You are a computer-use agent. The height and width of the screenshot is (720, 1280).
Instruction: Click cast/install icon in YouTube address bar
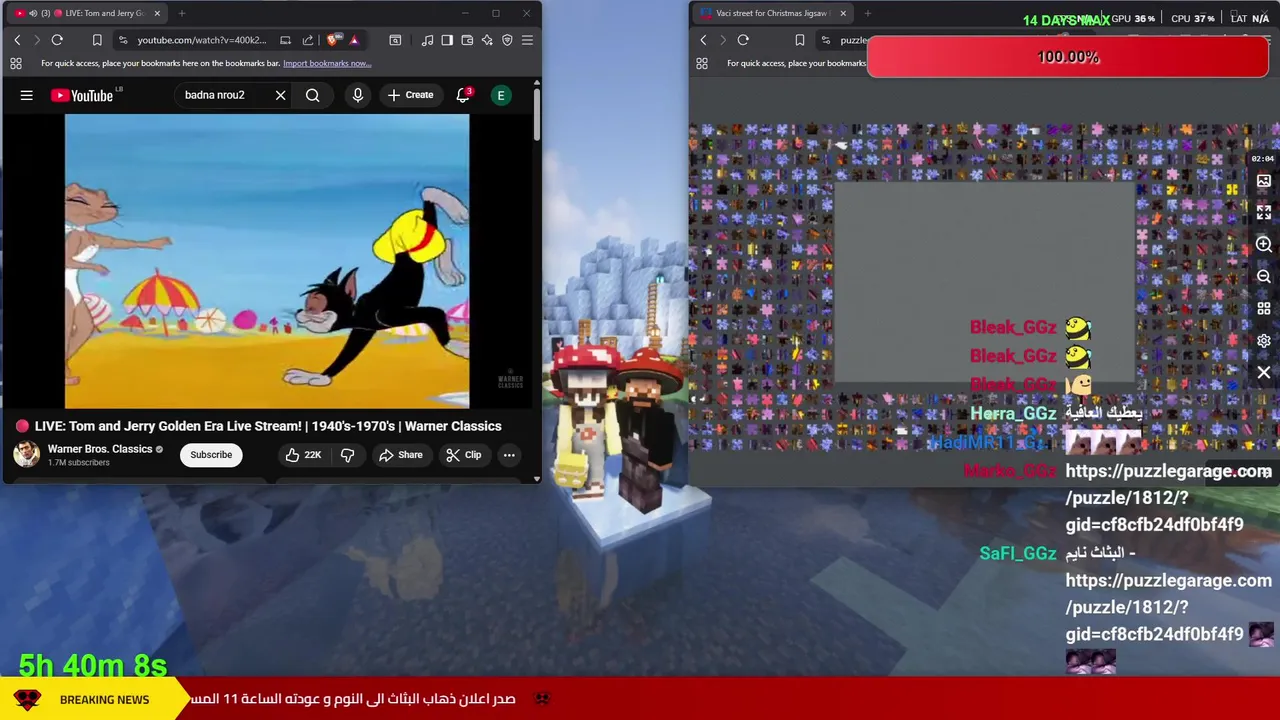tap(285, 40)
